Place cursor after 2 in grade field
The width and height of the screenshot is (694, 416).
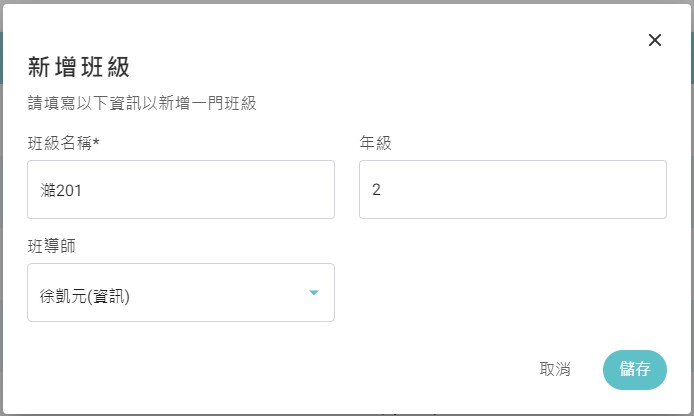(382, 189)
